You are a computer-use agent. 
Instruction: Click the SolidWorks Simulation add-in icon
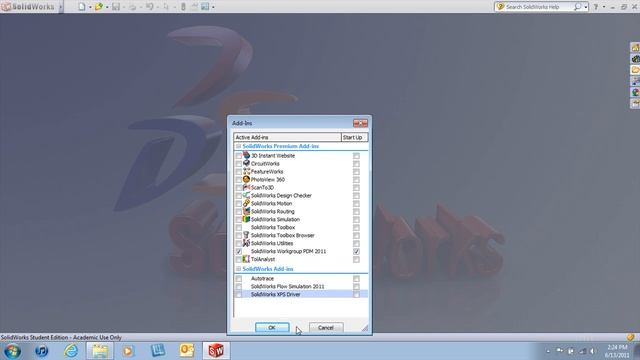[x=246, y=219]
